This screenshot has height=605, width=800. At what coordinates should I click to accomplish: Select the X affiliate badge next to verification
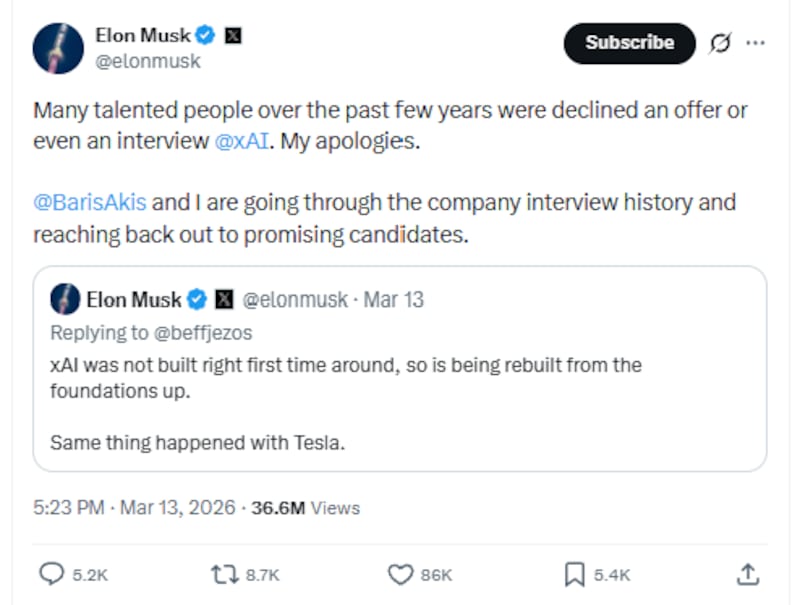[x=232, y=34]
